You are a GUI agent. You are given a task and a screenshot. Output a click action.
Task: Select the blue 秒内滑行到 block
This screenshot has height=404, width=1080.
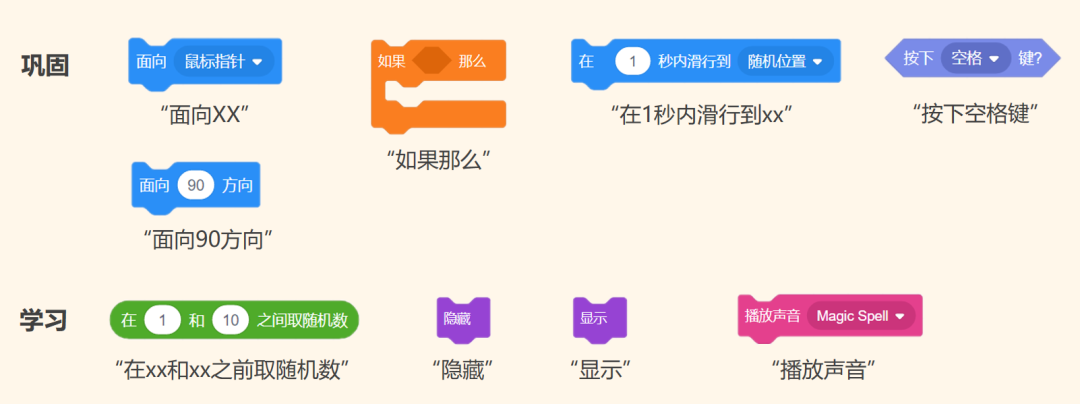tap(706, 63)
